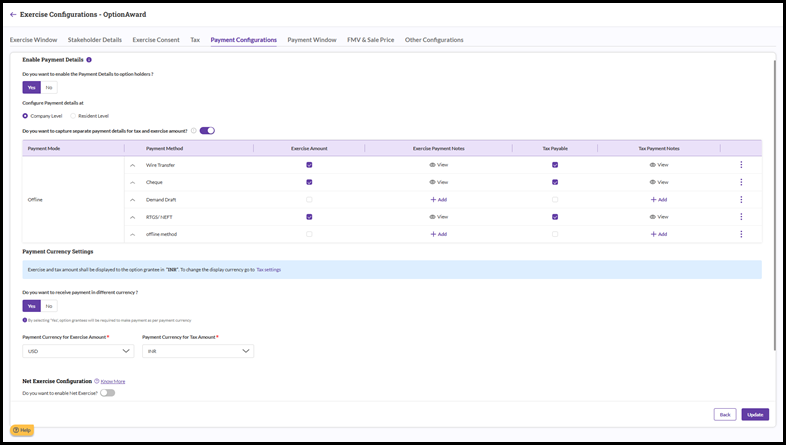The height and width of the screenshot is (445, 786).
Task: Check Tax Payable for offline method
Action: 555,234
